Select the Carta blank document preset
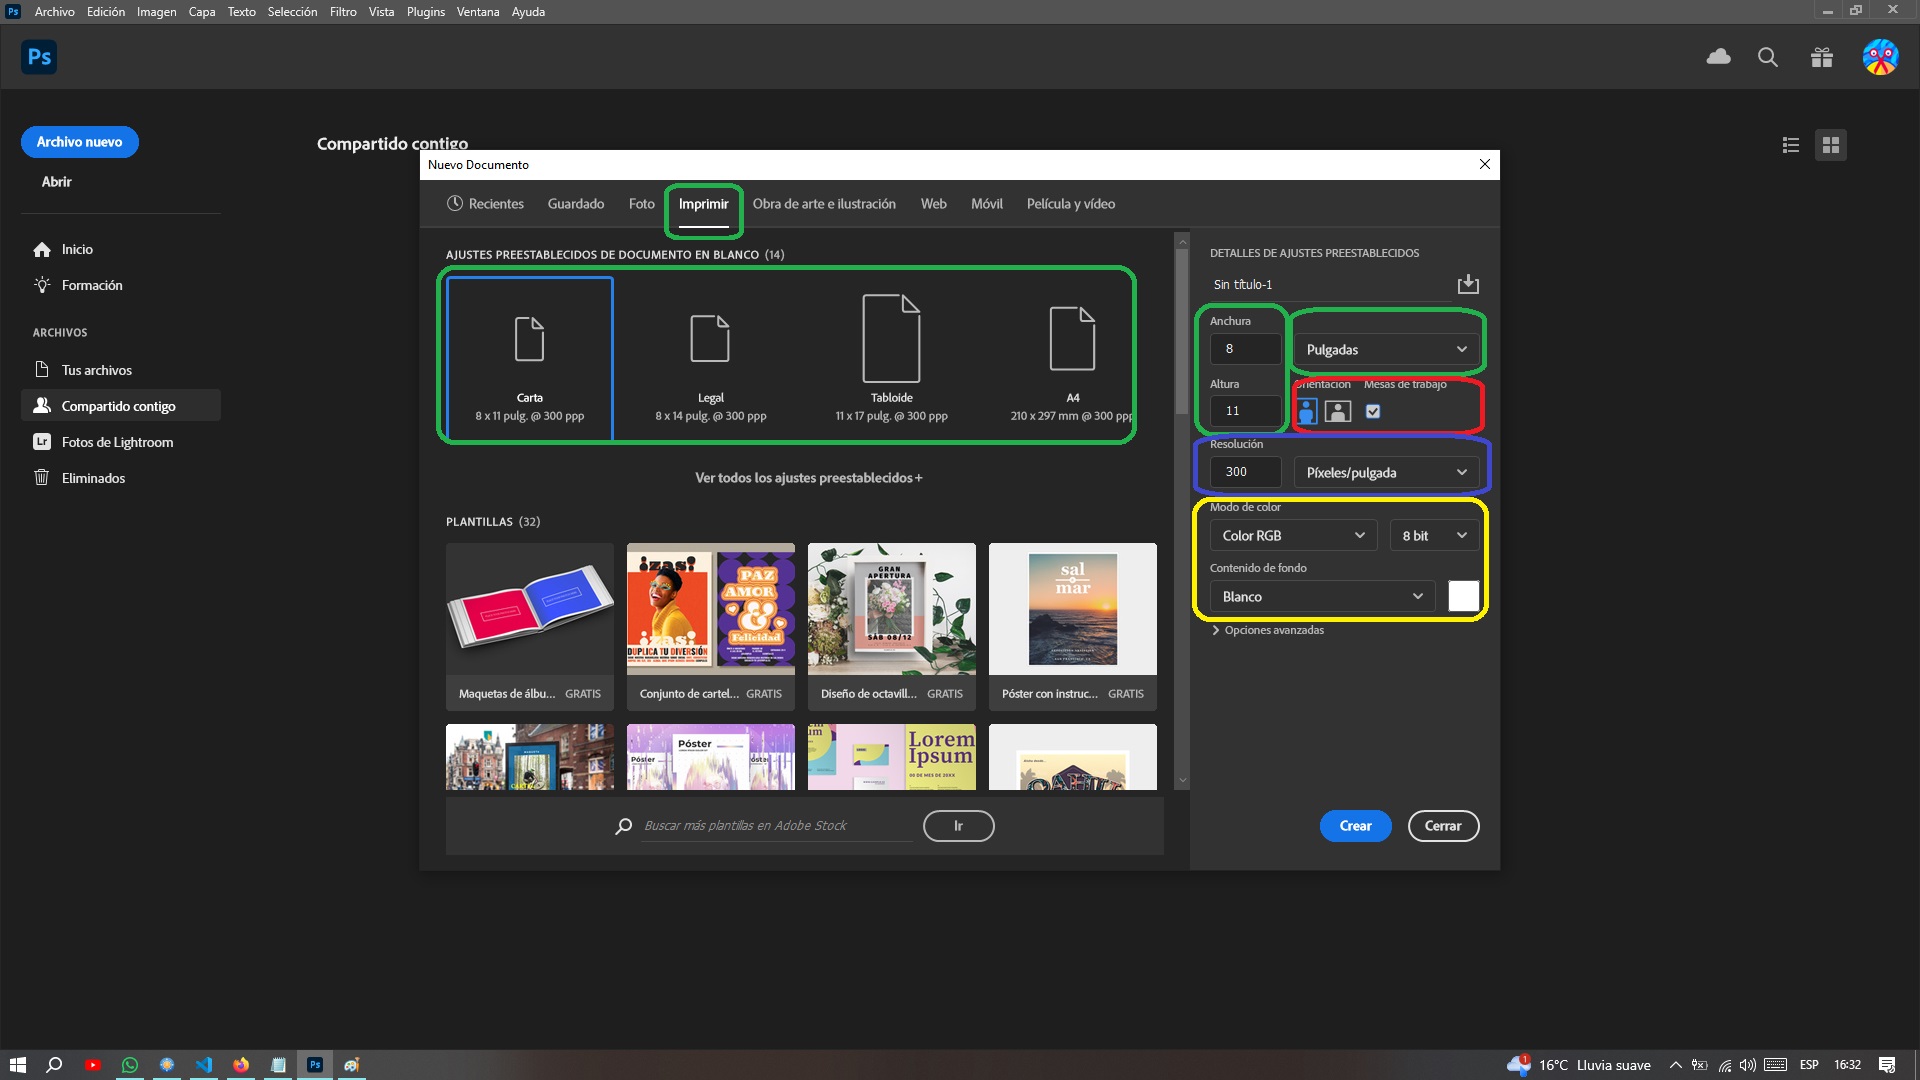The width and height of the screenshot is (1920, 1080). pyautogui.click(x=530, y=359)
